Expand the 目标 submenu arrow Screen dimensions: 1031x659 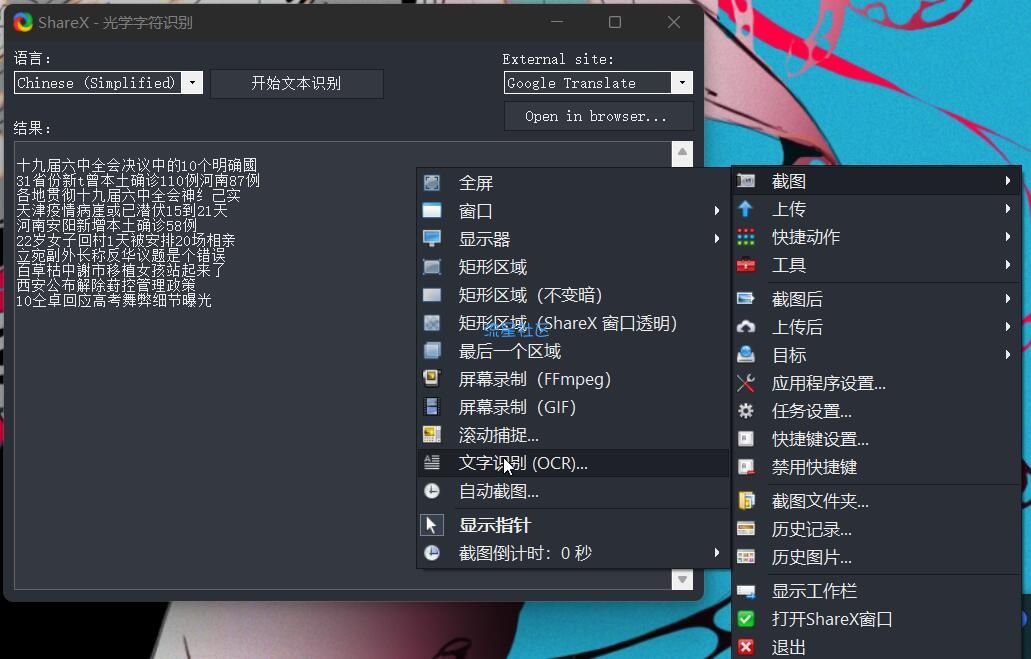click(x=1007, y=354)
